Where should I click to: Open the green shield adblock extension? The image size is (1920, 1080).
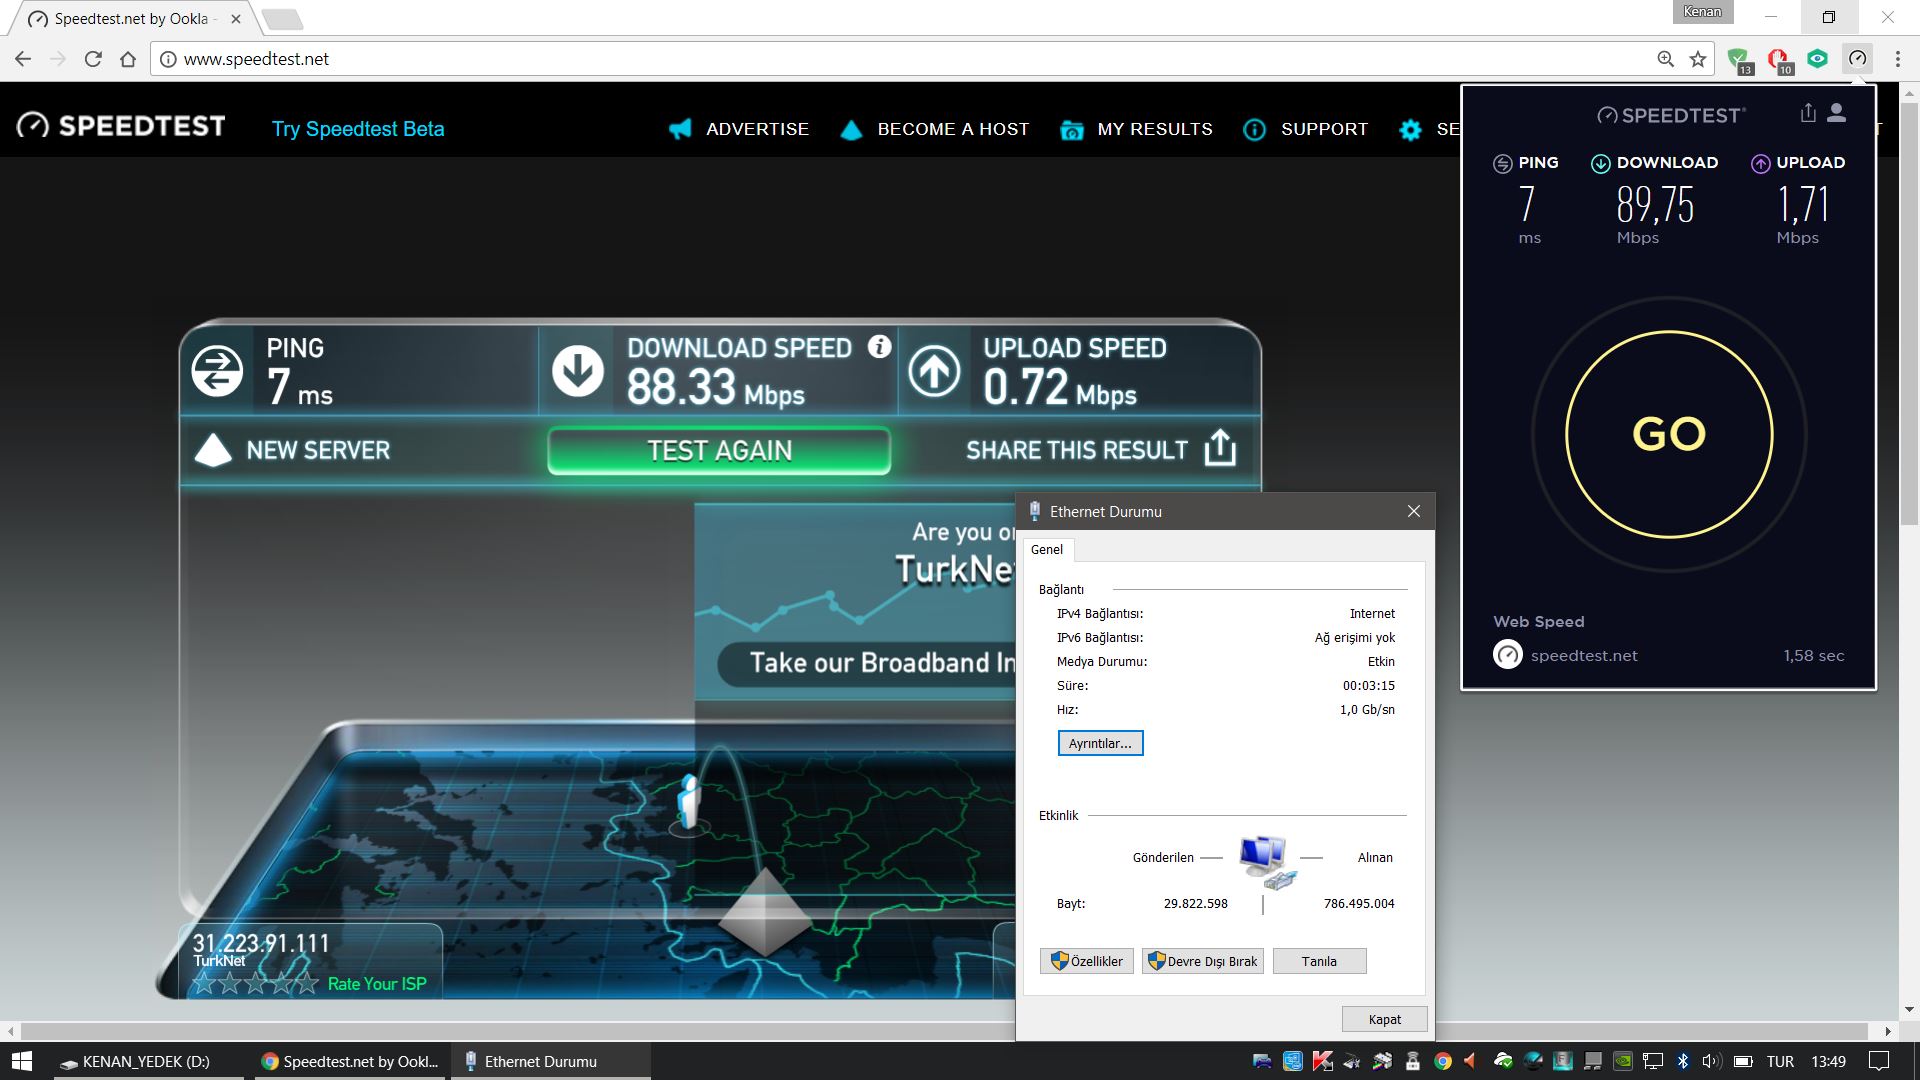click(x=1739, y=60)
